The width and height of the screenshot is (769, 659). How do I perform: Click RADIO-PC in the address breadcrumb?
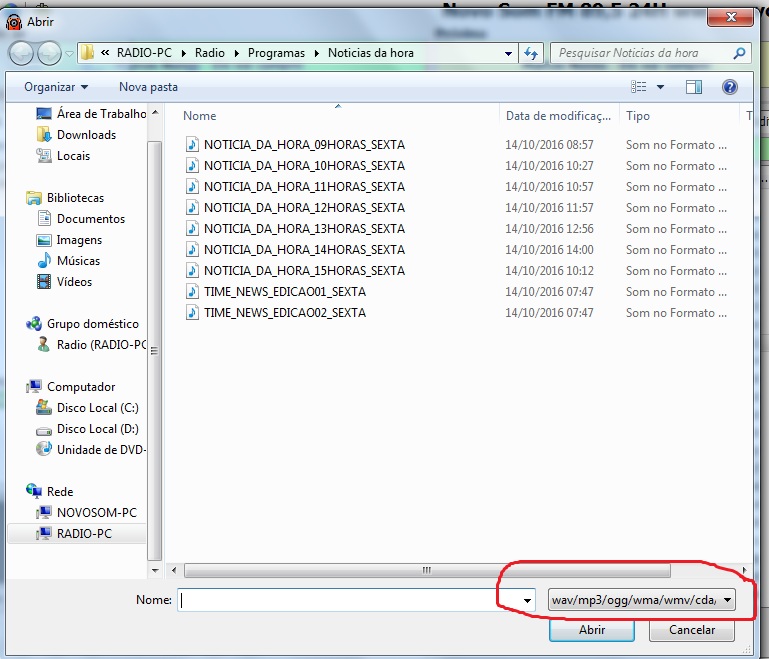[x=144, y=53]
